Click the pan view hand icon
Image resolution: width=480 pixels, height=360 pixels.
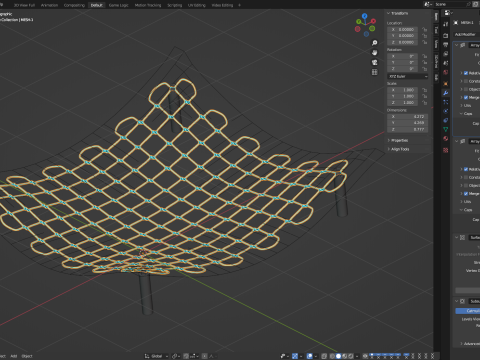coord(375,52)
